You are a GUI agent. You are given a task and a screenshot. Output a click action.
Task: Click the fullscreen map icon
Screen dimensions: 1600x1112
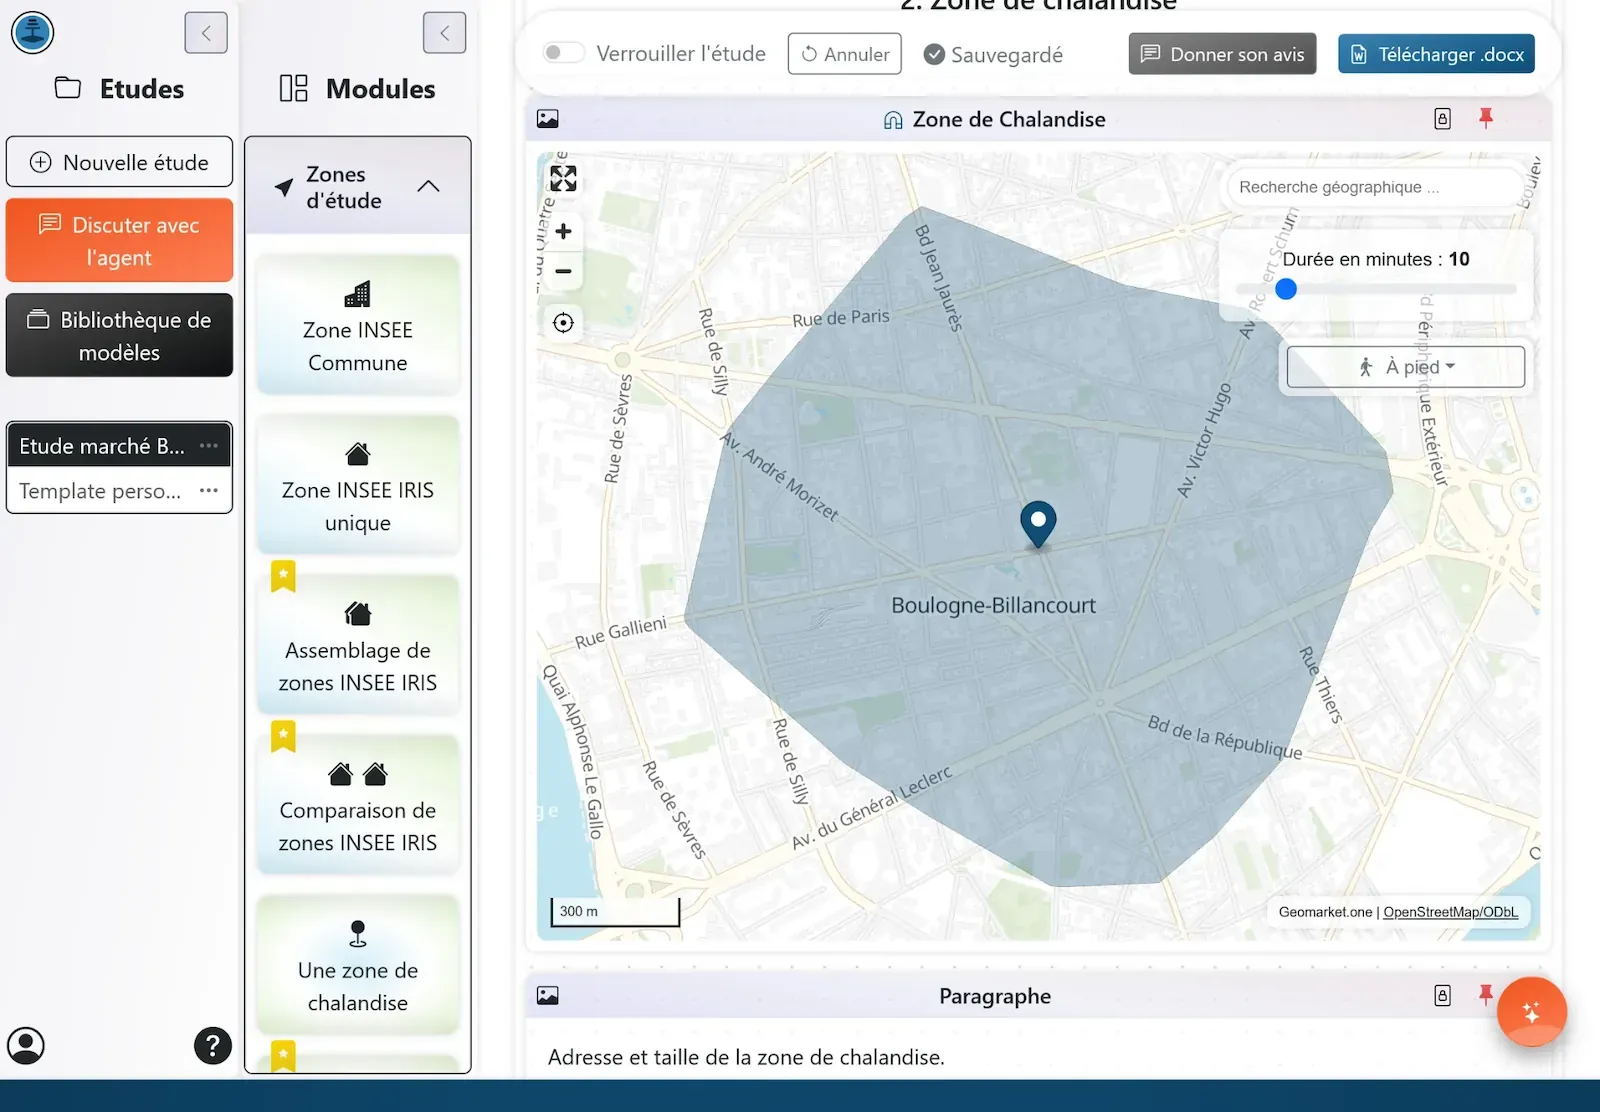coord(563,179)
